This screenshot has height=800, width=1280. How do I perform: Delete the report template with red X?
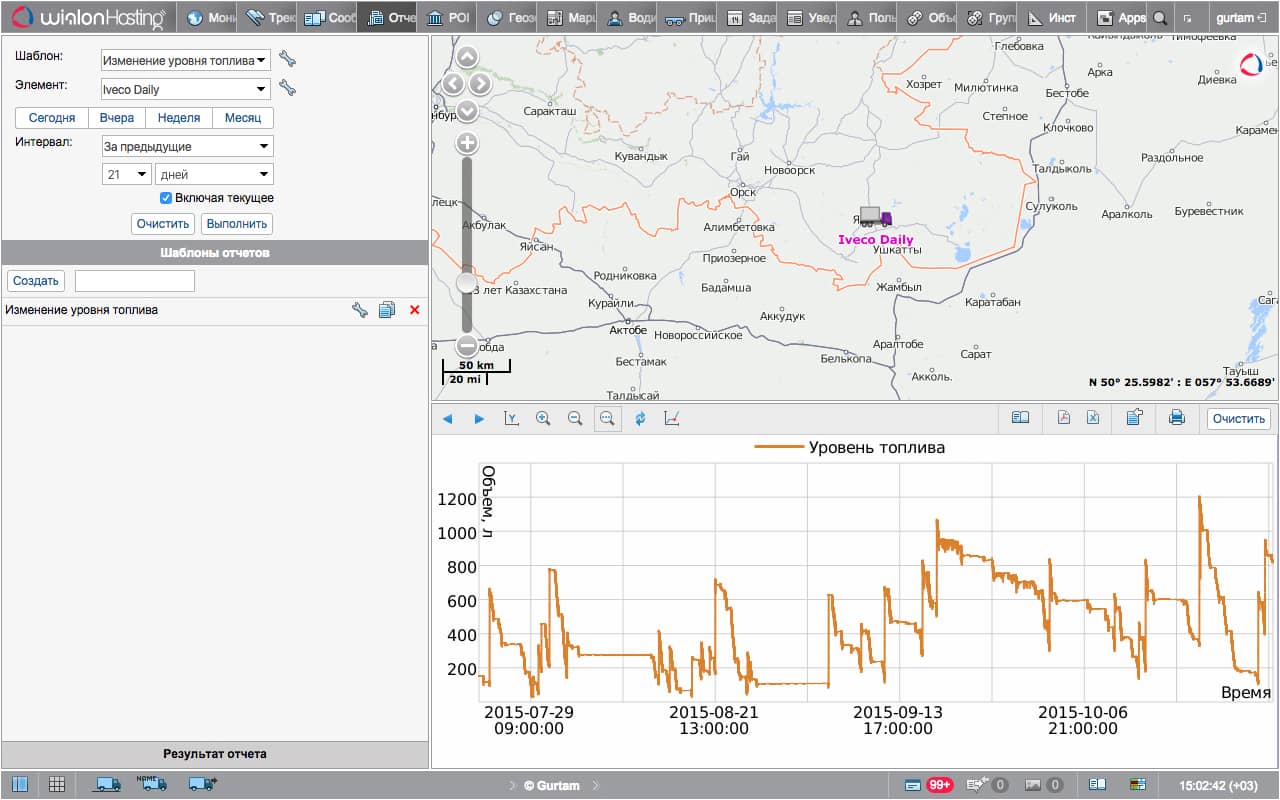point(414,310)
